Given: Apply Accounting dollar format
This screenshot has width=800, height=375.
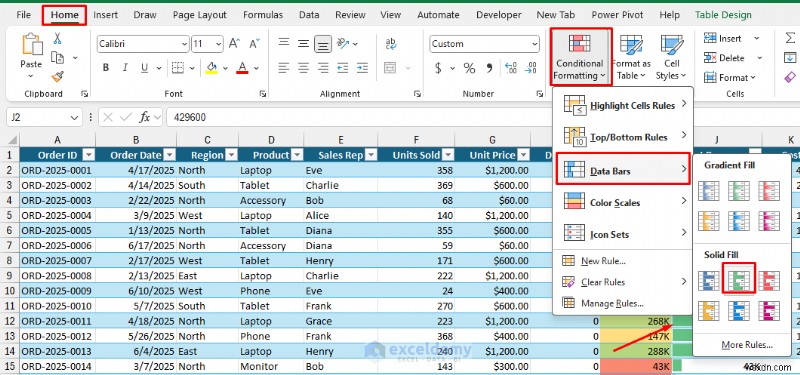Looking at the screenshot, I should point(438,68).
